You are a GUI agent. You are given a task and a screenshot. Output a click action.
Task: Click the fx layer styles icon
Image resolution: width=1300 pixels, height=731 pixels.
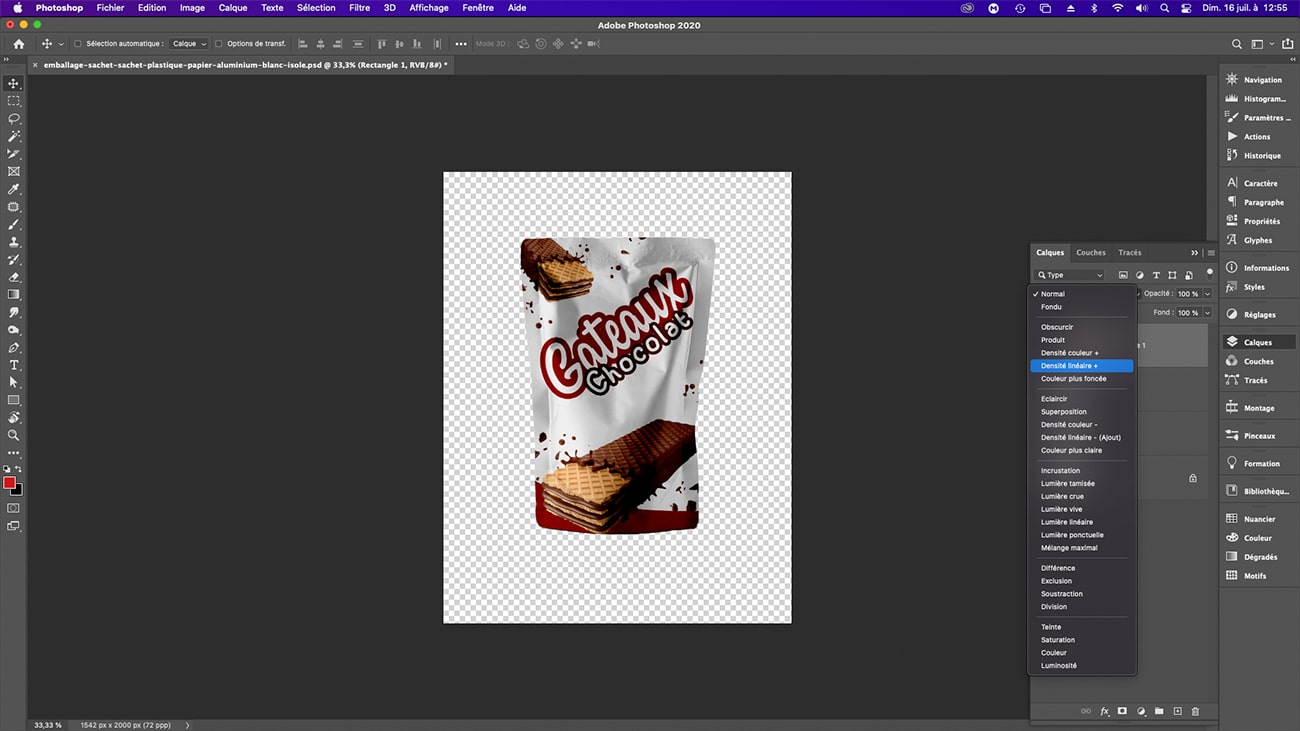tap(1104, 711)
